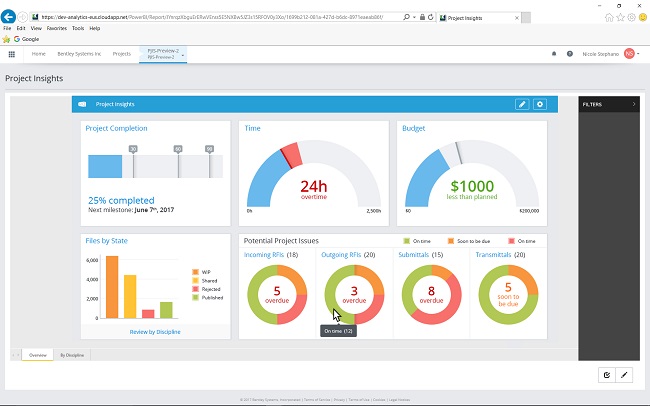
Task: Click the pencil edit icon in Project Insights header
Action: (x=522, y=104)
